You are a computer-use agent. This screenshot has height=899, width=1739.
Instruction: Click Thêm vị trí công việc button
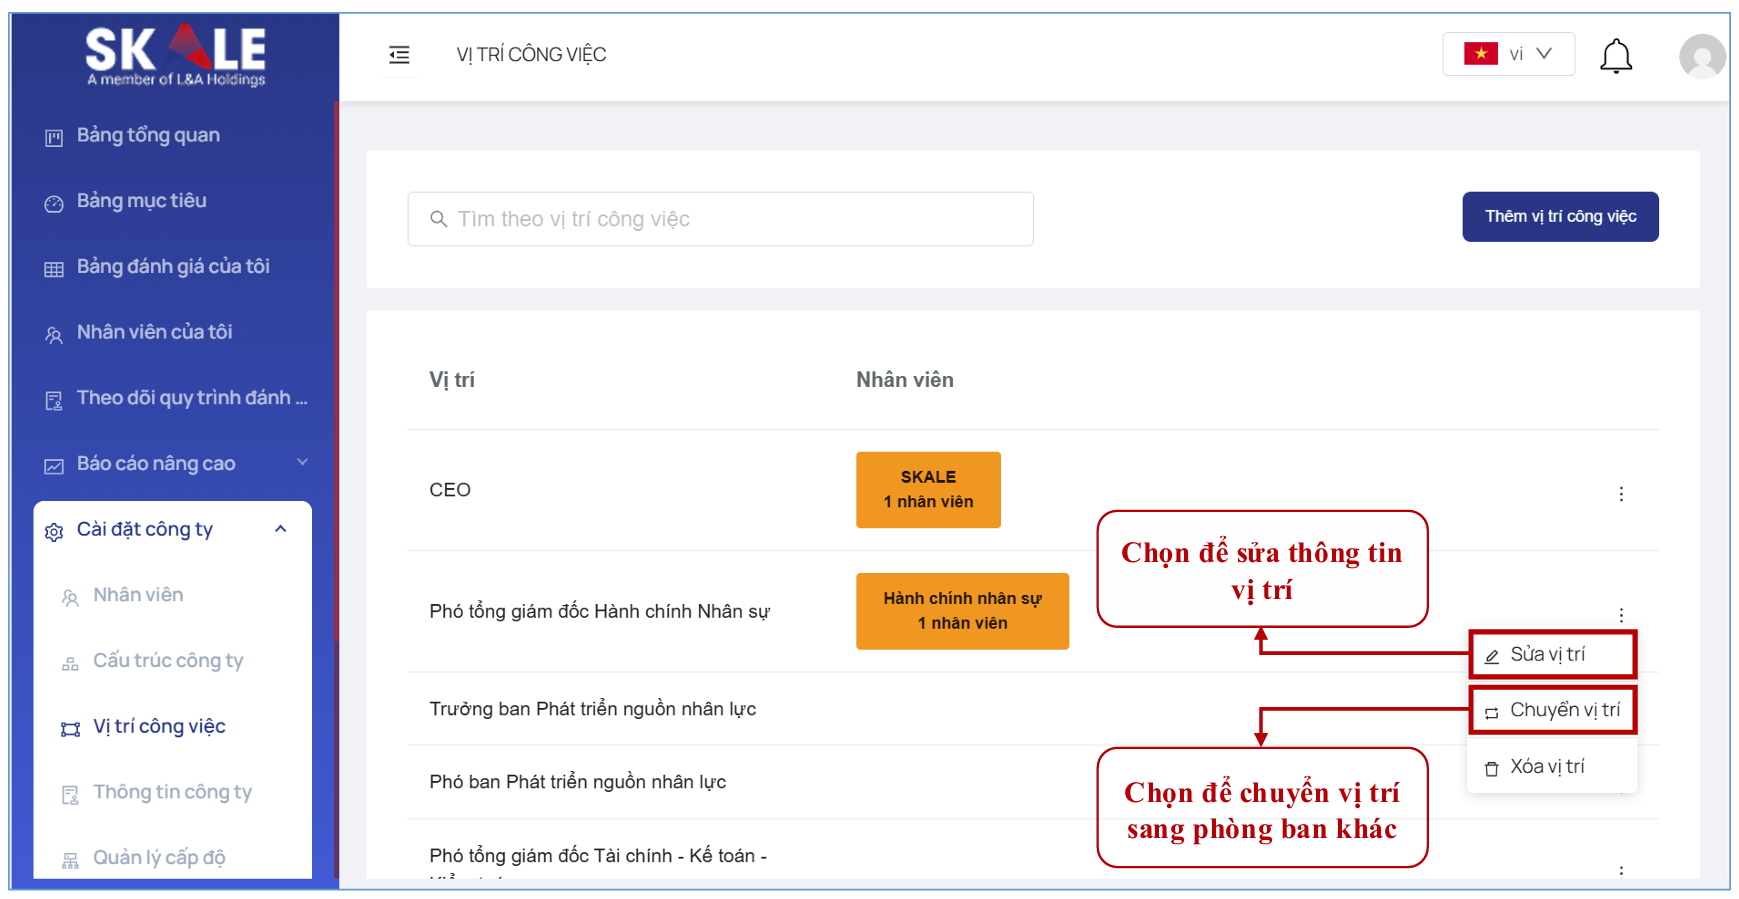[1559, 217]
